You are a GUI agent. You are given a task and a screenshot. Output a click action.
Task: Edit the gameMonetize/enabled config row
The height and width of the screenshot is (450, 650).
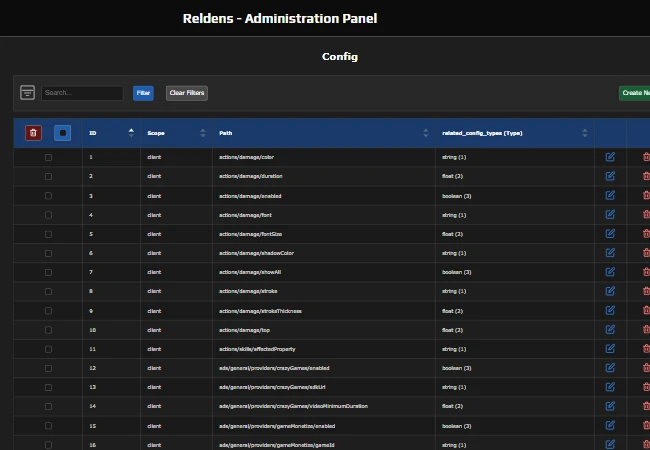pos(610,425)
